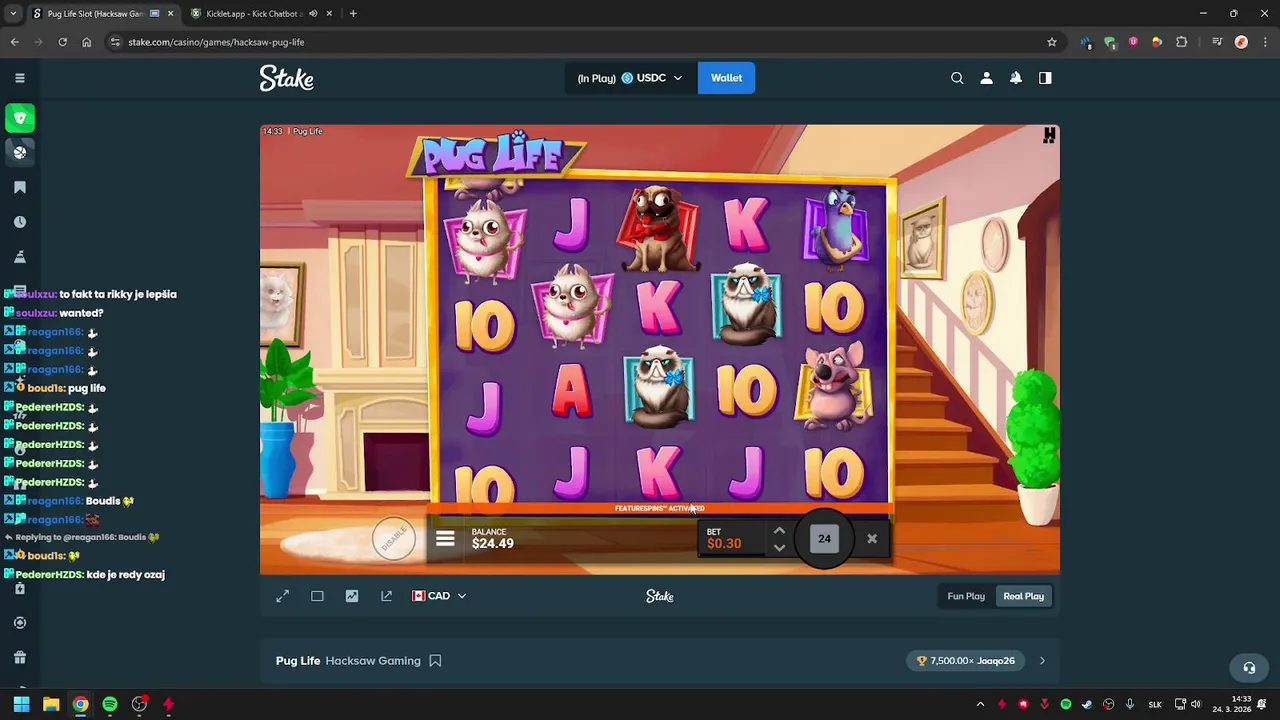Toggle theatre mode rectangle icon
The image size is (1280, 720).
317,596
